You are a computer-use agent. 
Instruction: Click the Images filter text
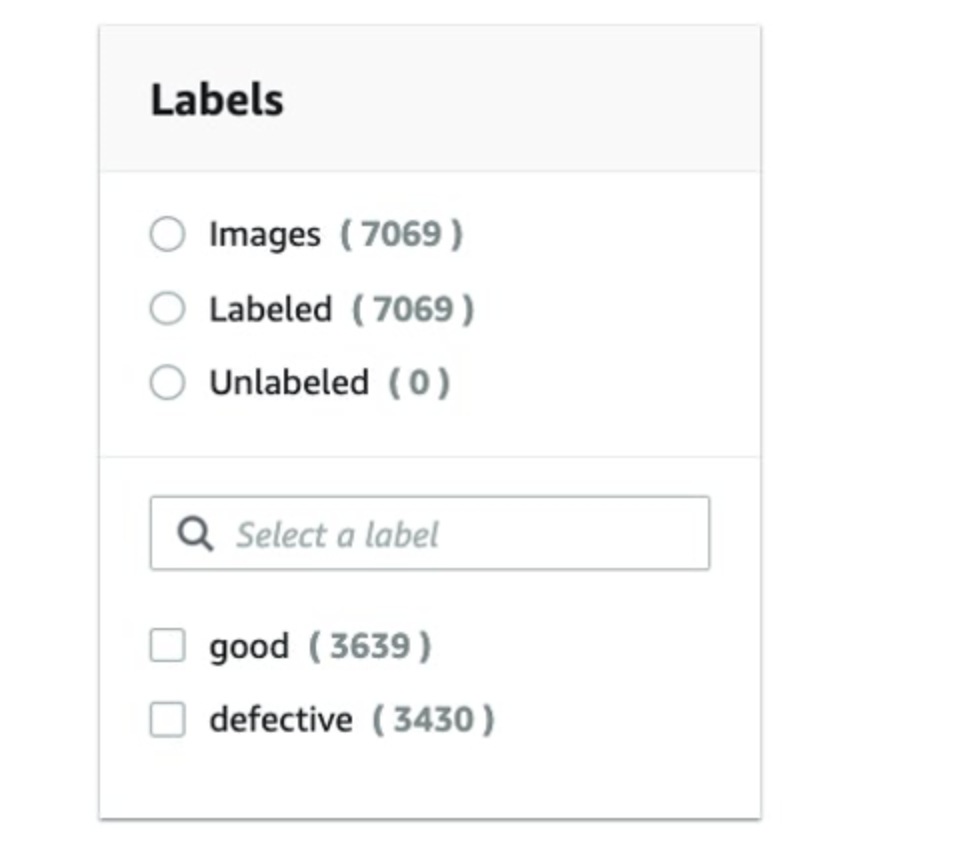click(x=264, y=234)
